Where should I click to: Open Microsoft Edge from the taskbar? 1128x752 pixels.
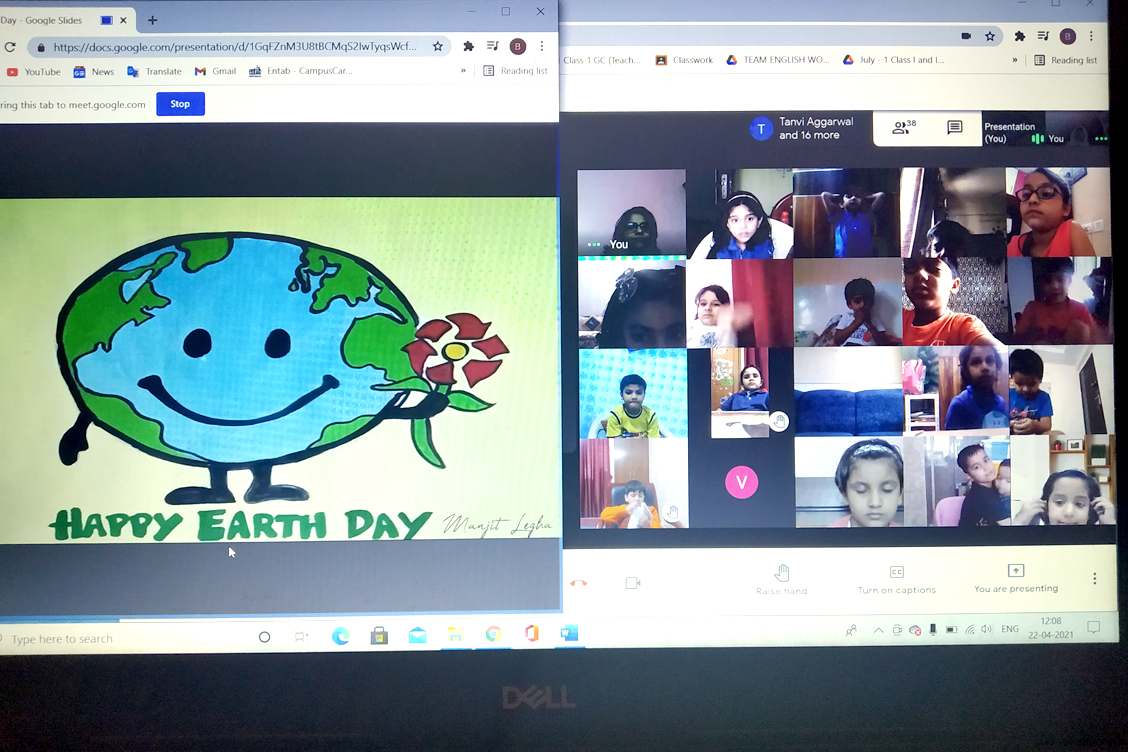[340, 636]
